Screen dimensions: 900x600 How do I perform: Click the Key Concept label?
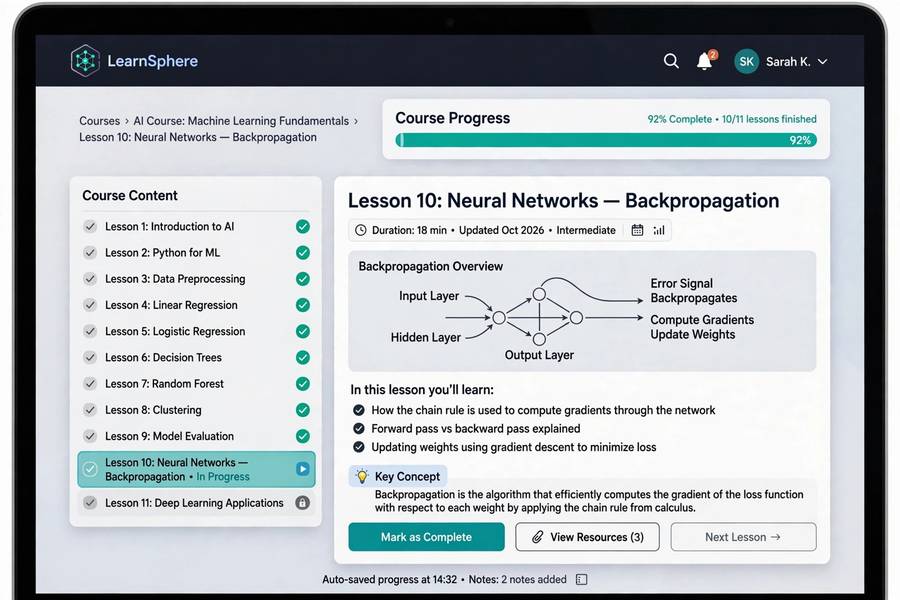tap(408, 477)
